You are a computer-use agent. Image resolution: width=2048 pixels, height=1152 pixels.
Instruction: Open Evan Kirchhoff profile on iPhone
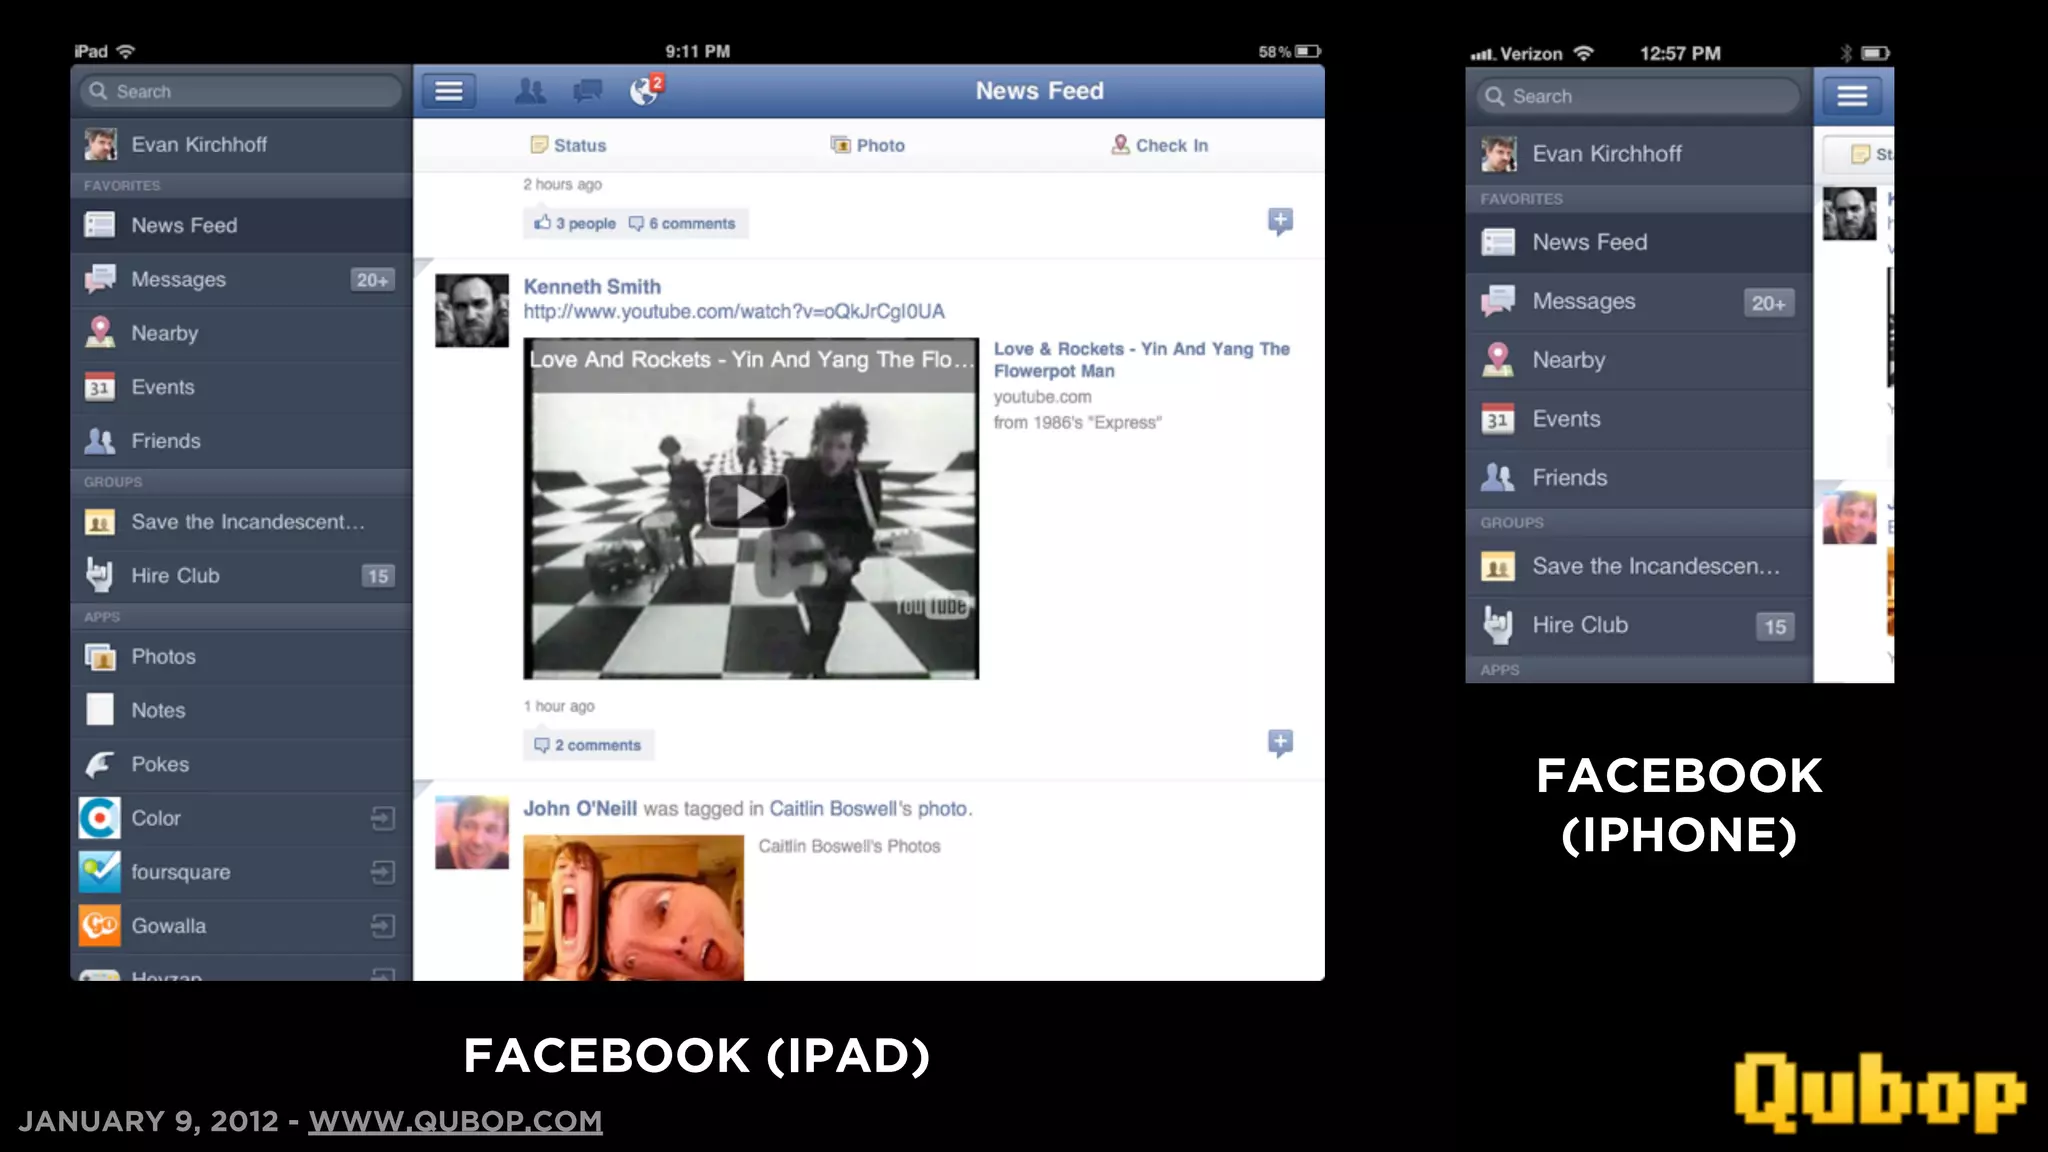point(1639,154)
